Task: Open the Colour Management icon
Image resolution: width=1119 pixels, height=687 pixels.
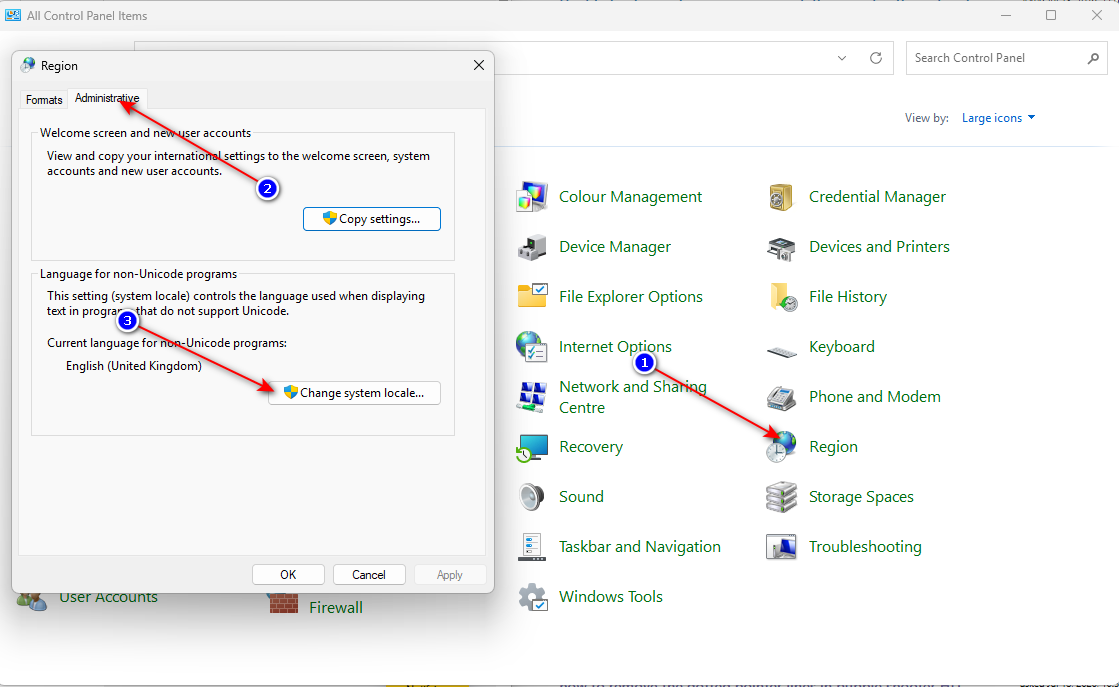Action: coord(532,197)
